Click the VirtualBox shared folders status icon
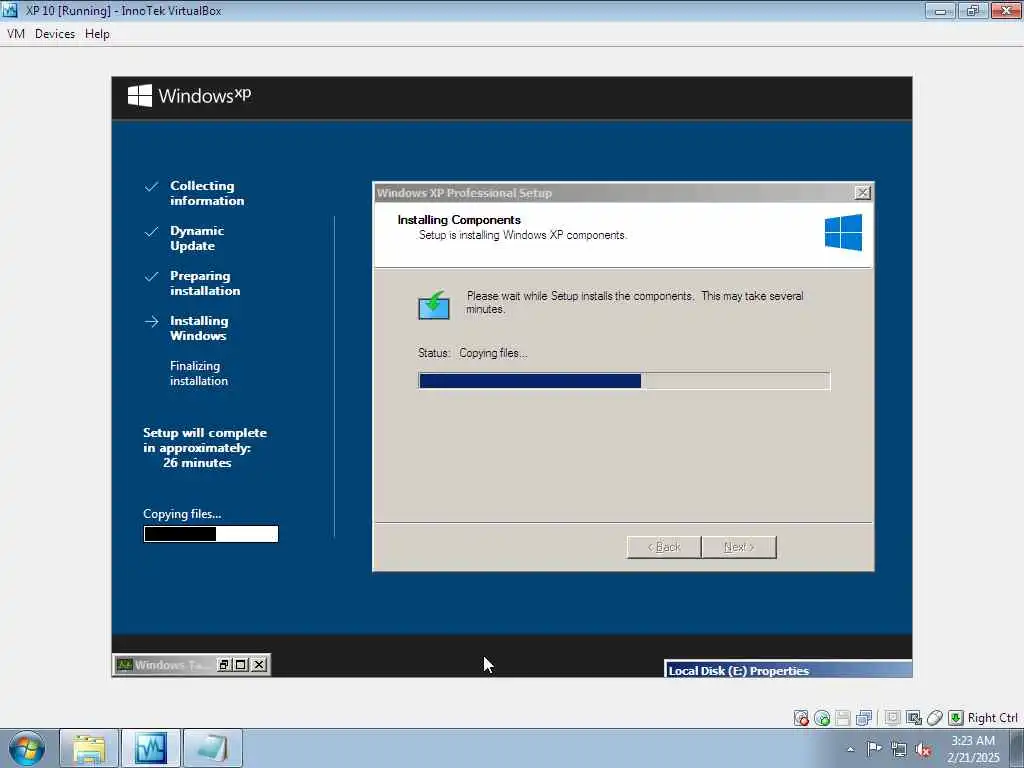 tap(864, 718)
